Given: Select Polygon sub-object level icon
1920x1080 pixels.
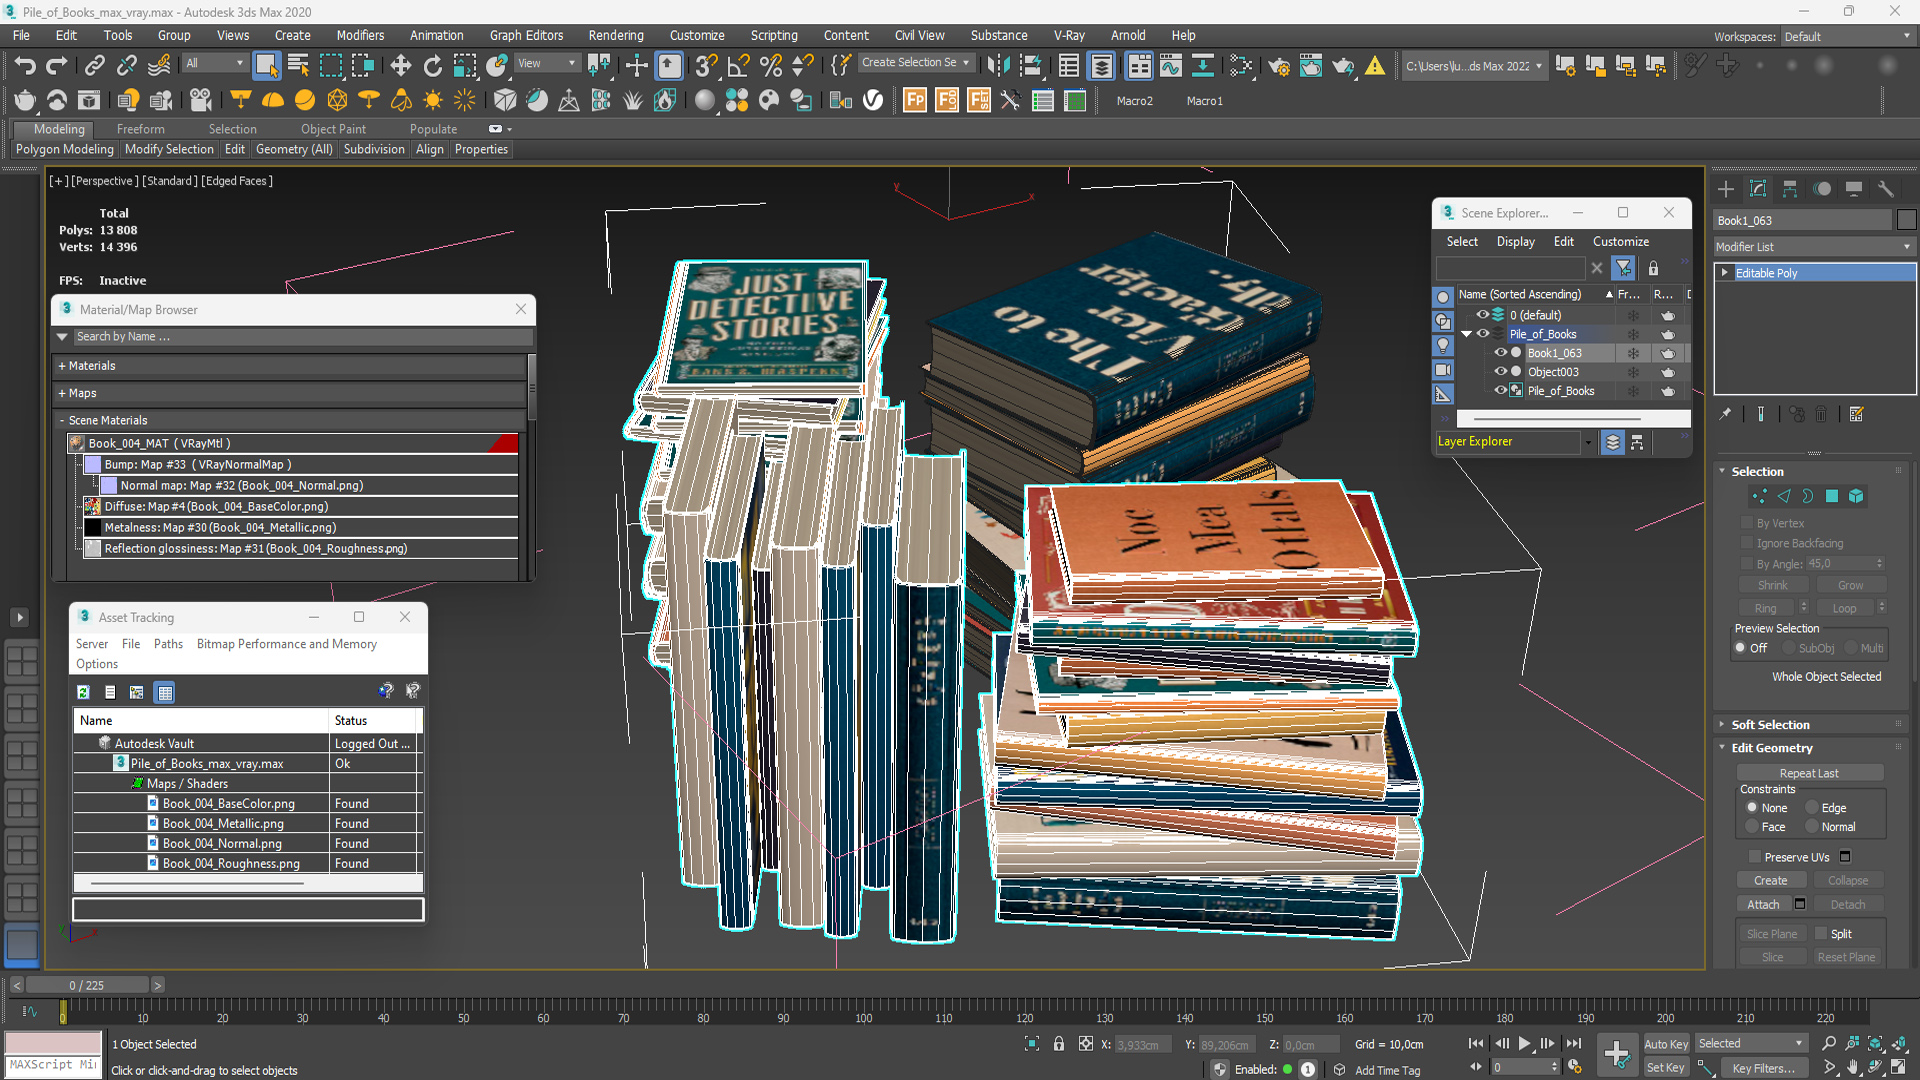Looking at the screenshot, I should (x=1832, y=496).
